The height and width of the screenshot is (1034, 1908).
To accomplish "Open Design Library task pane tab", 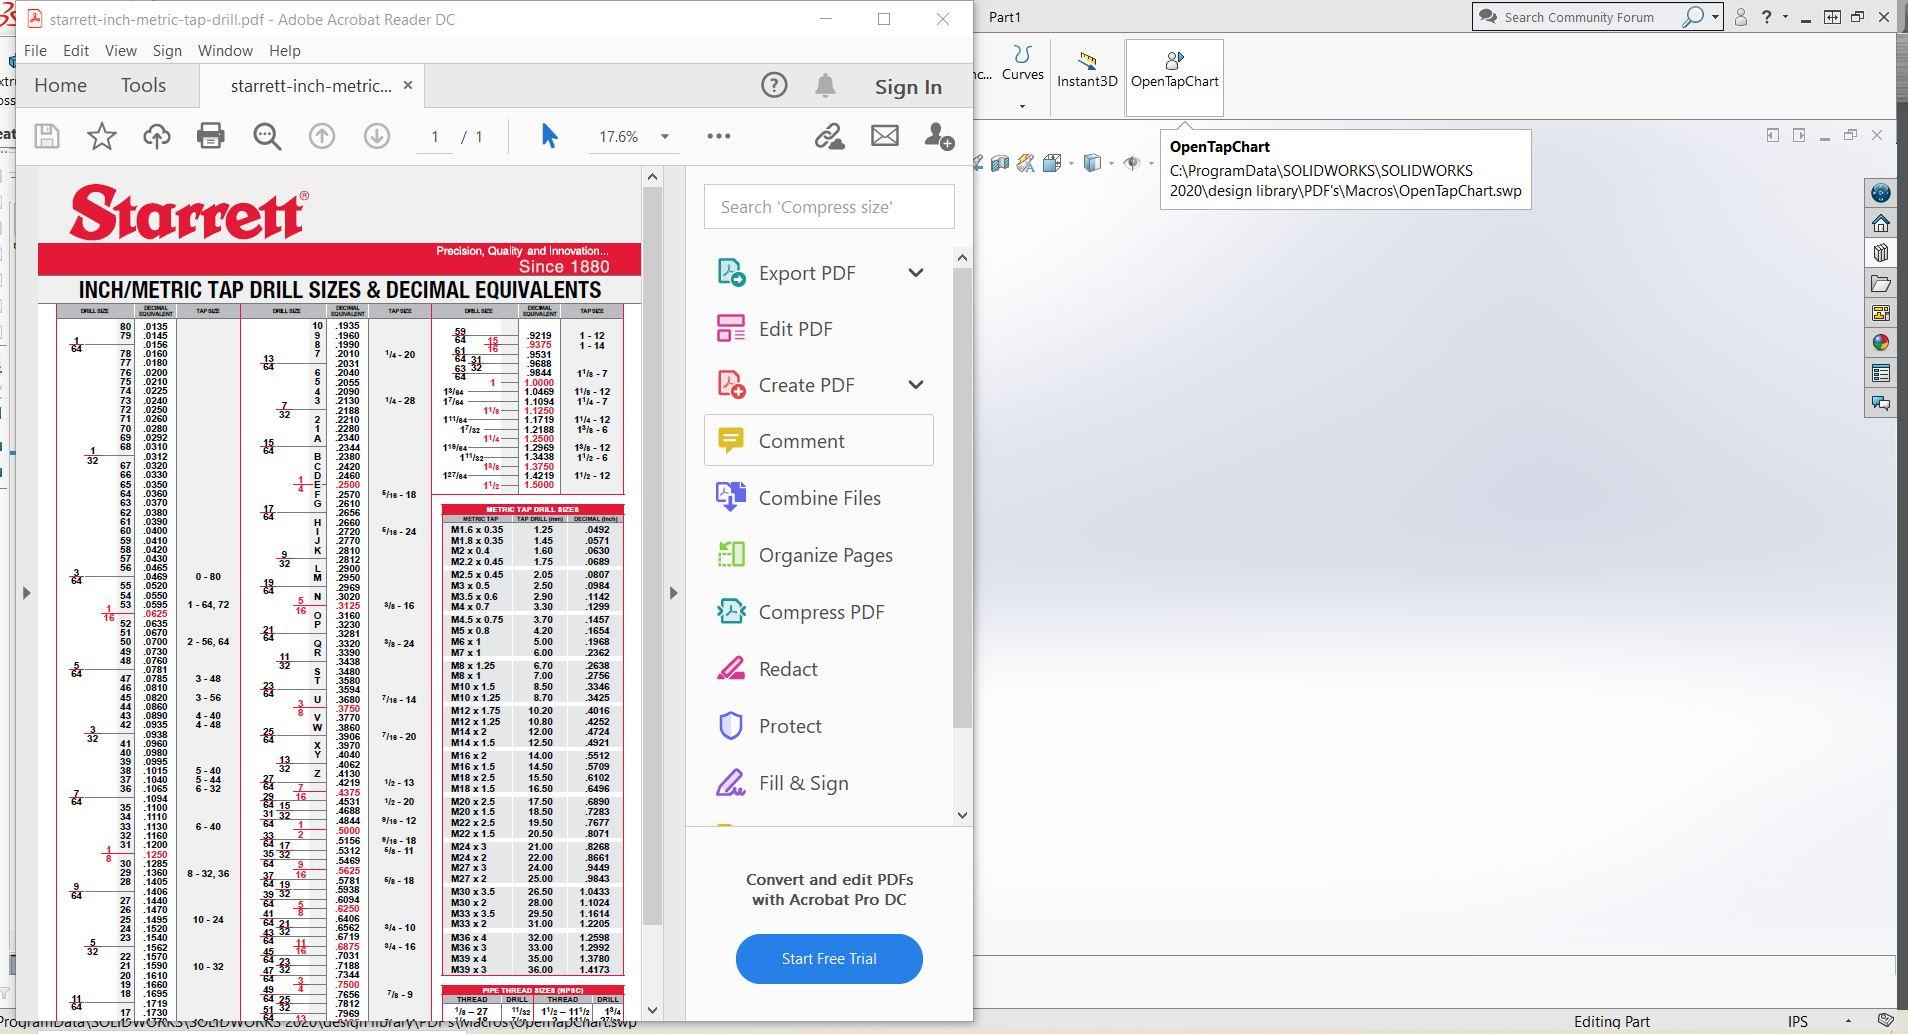I will (1881, 253).
